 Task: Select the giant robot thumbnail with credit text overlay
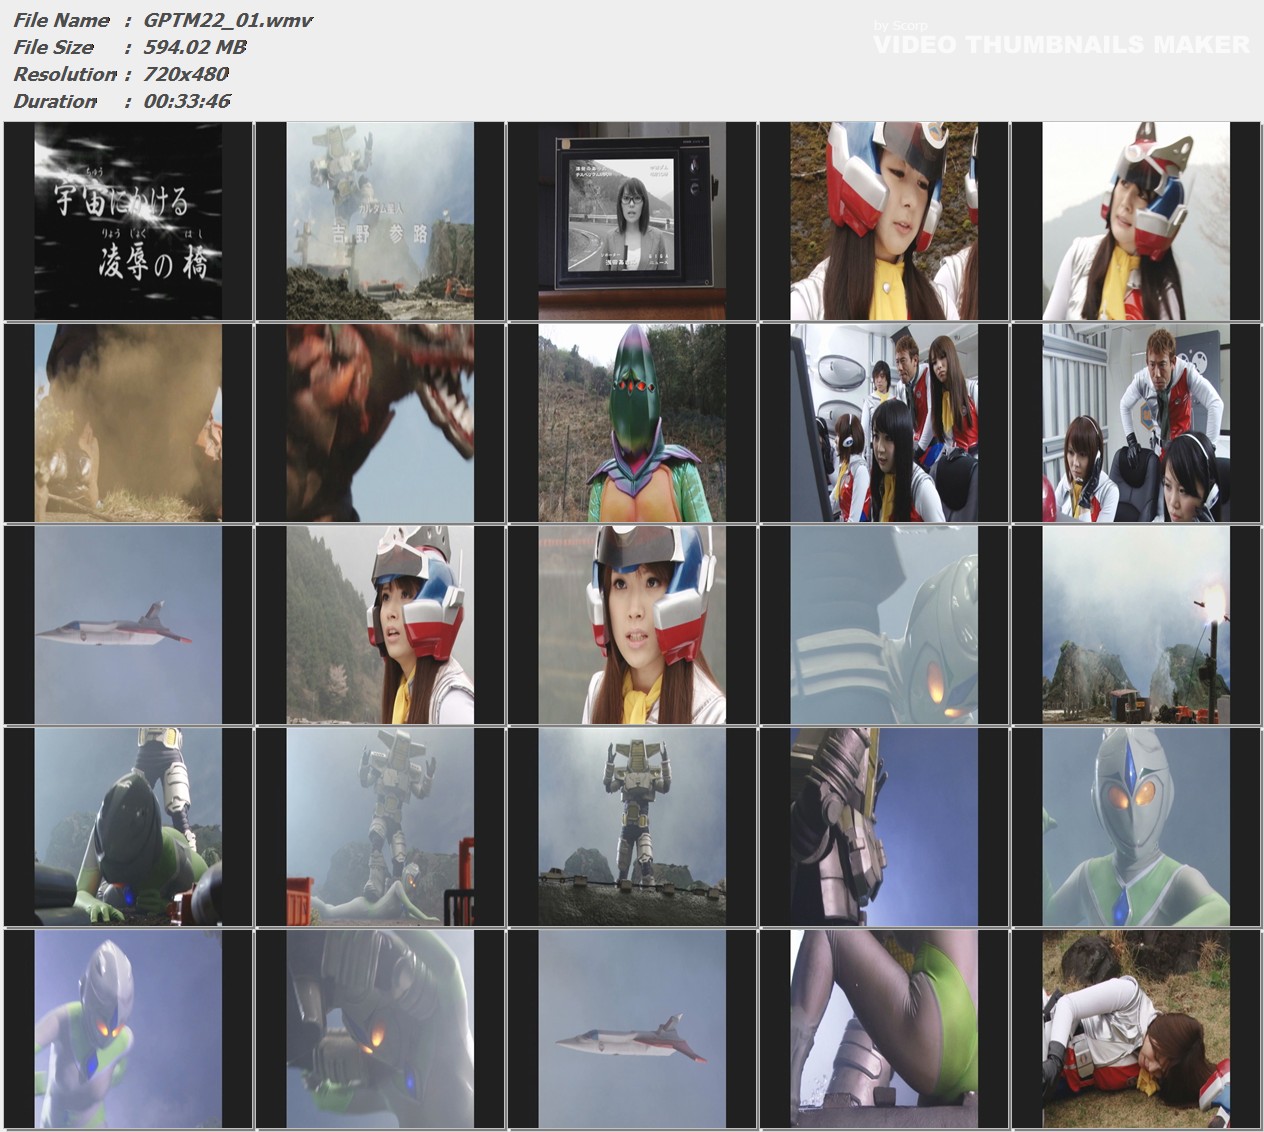(x=380, y=221)
